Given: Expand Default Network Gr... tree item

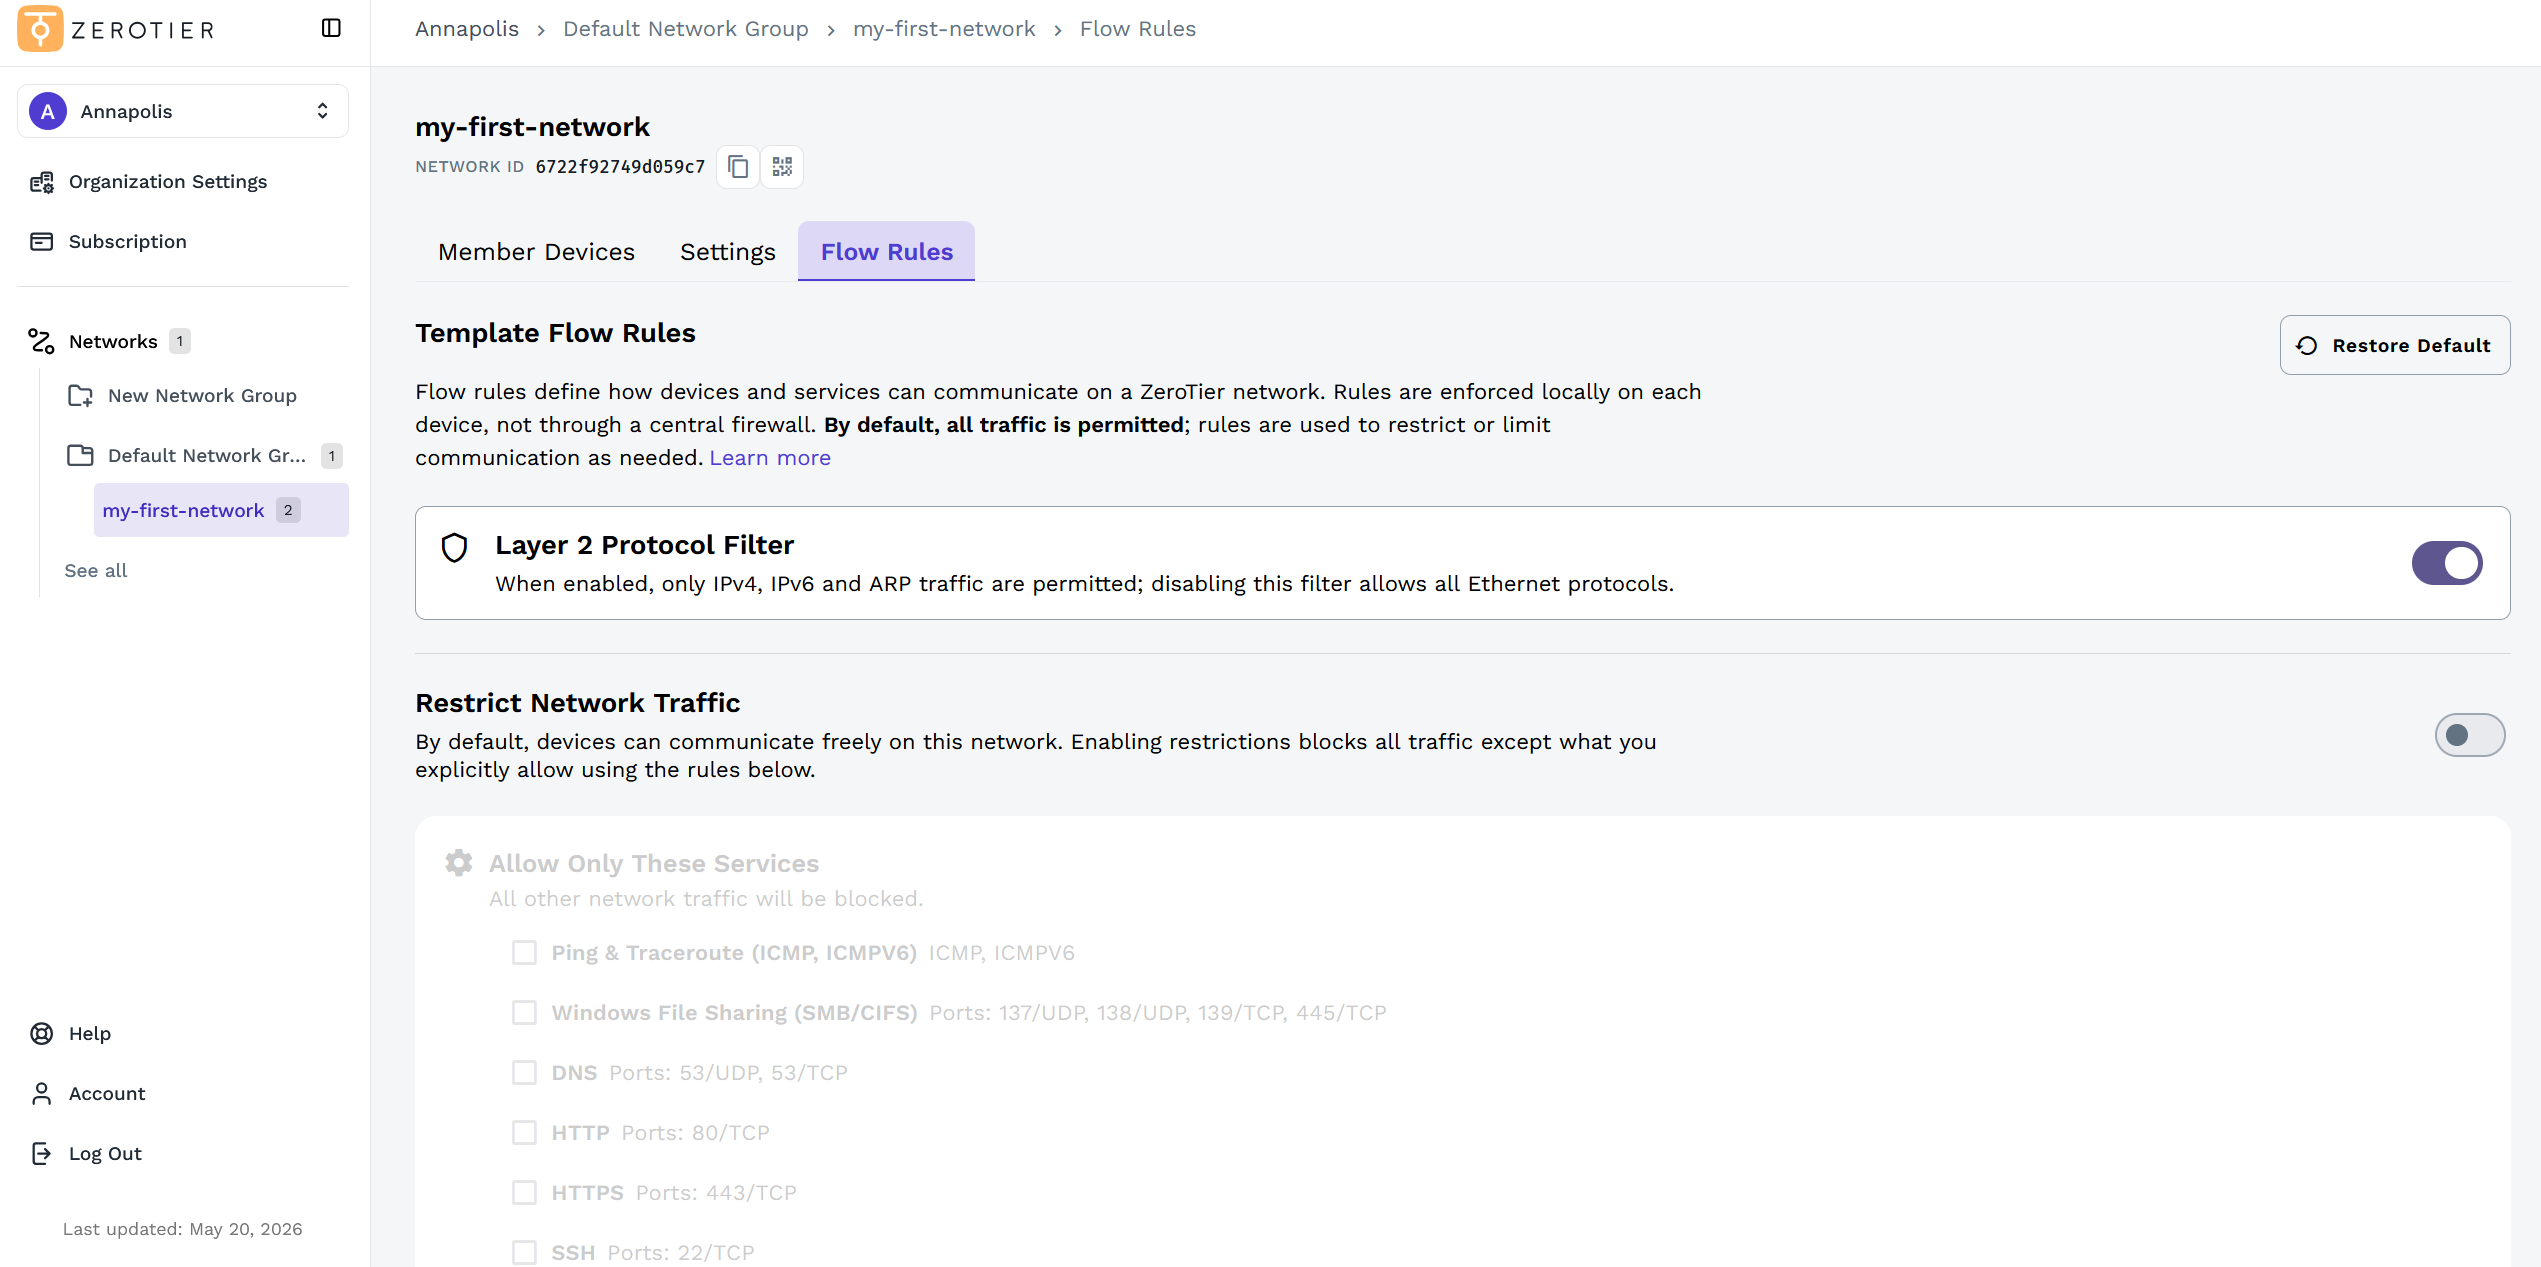Looking at the screenshot, I should coord(206,456).
